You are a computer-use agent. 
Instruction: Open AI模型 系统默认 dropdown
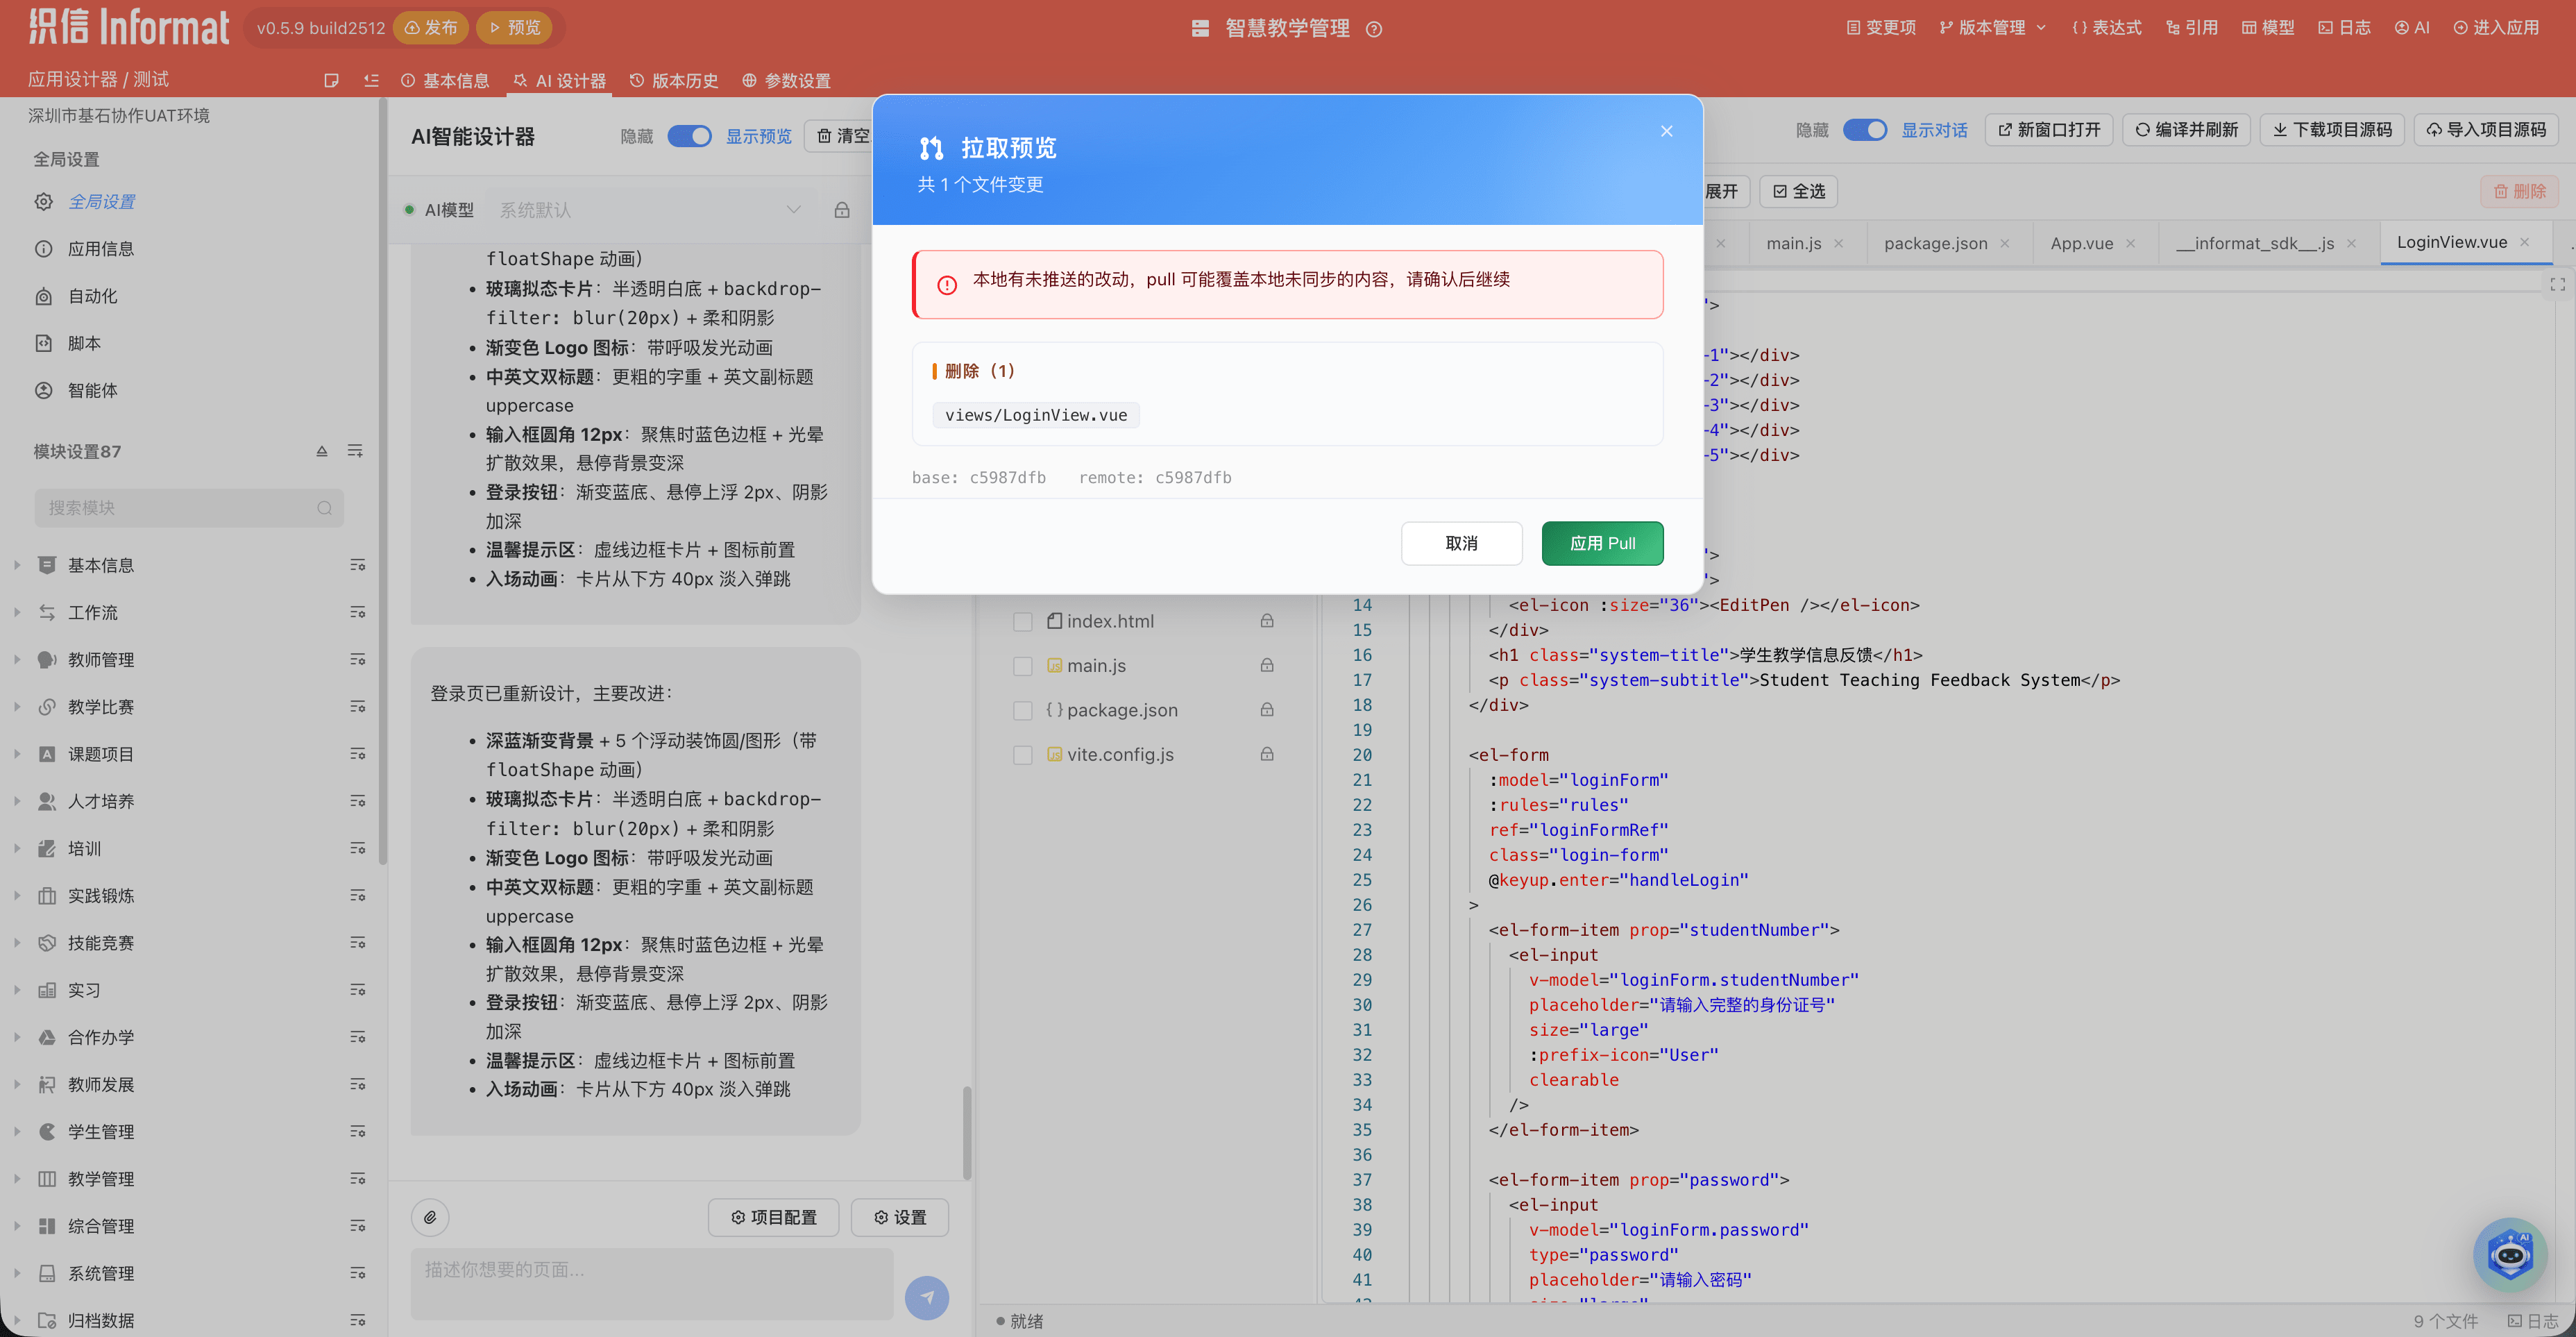click(x=650, y=210)
